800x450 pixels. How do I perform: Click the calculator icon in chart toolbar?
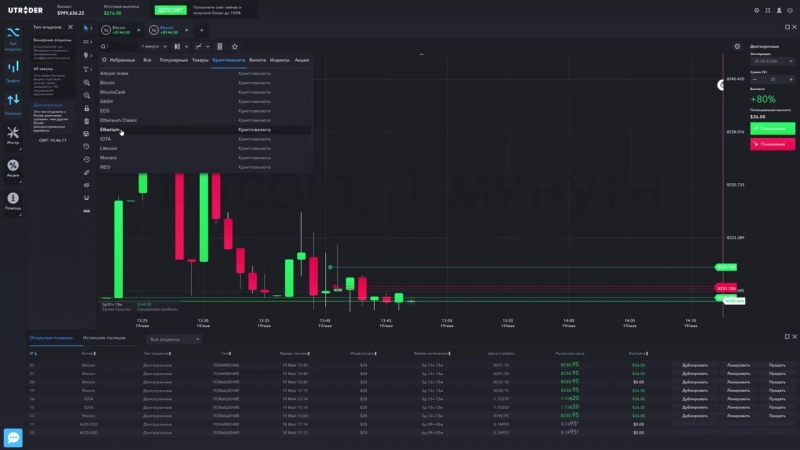pyautogui.click(x=220, y=46)
